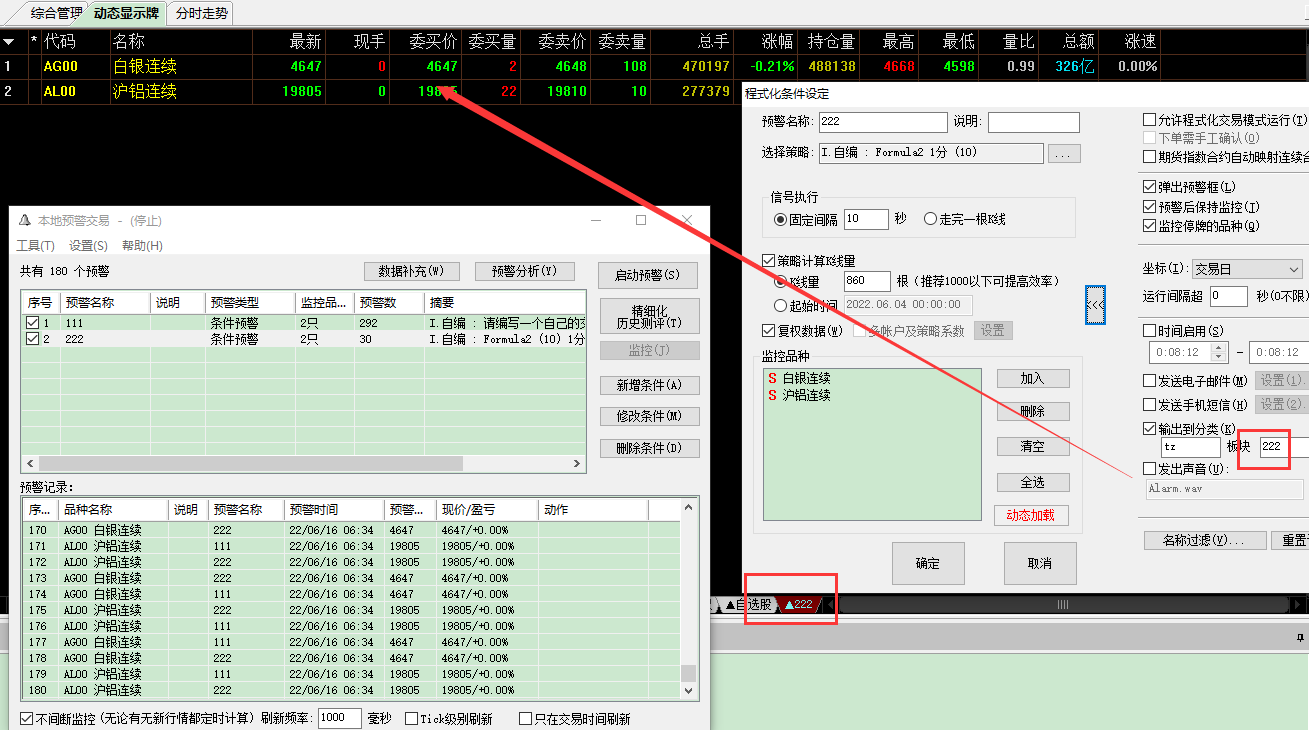Click the bottom tab bar horizontal scrollbar thumb
1309x730 pixels.
1062,605
